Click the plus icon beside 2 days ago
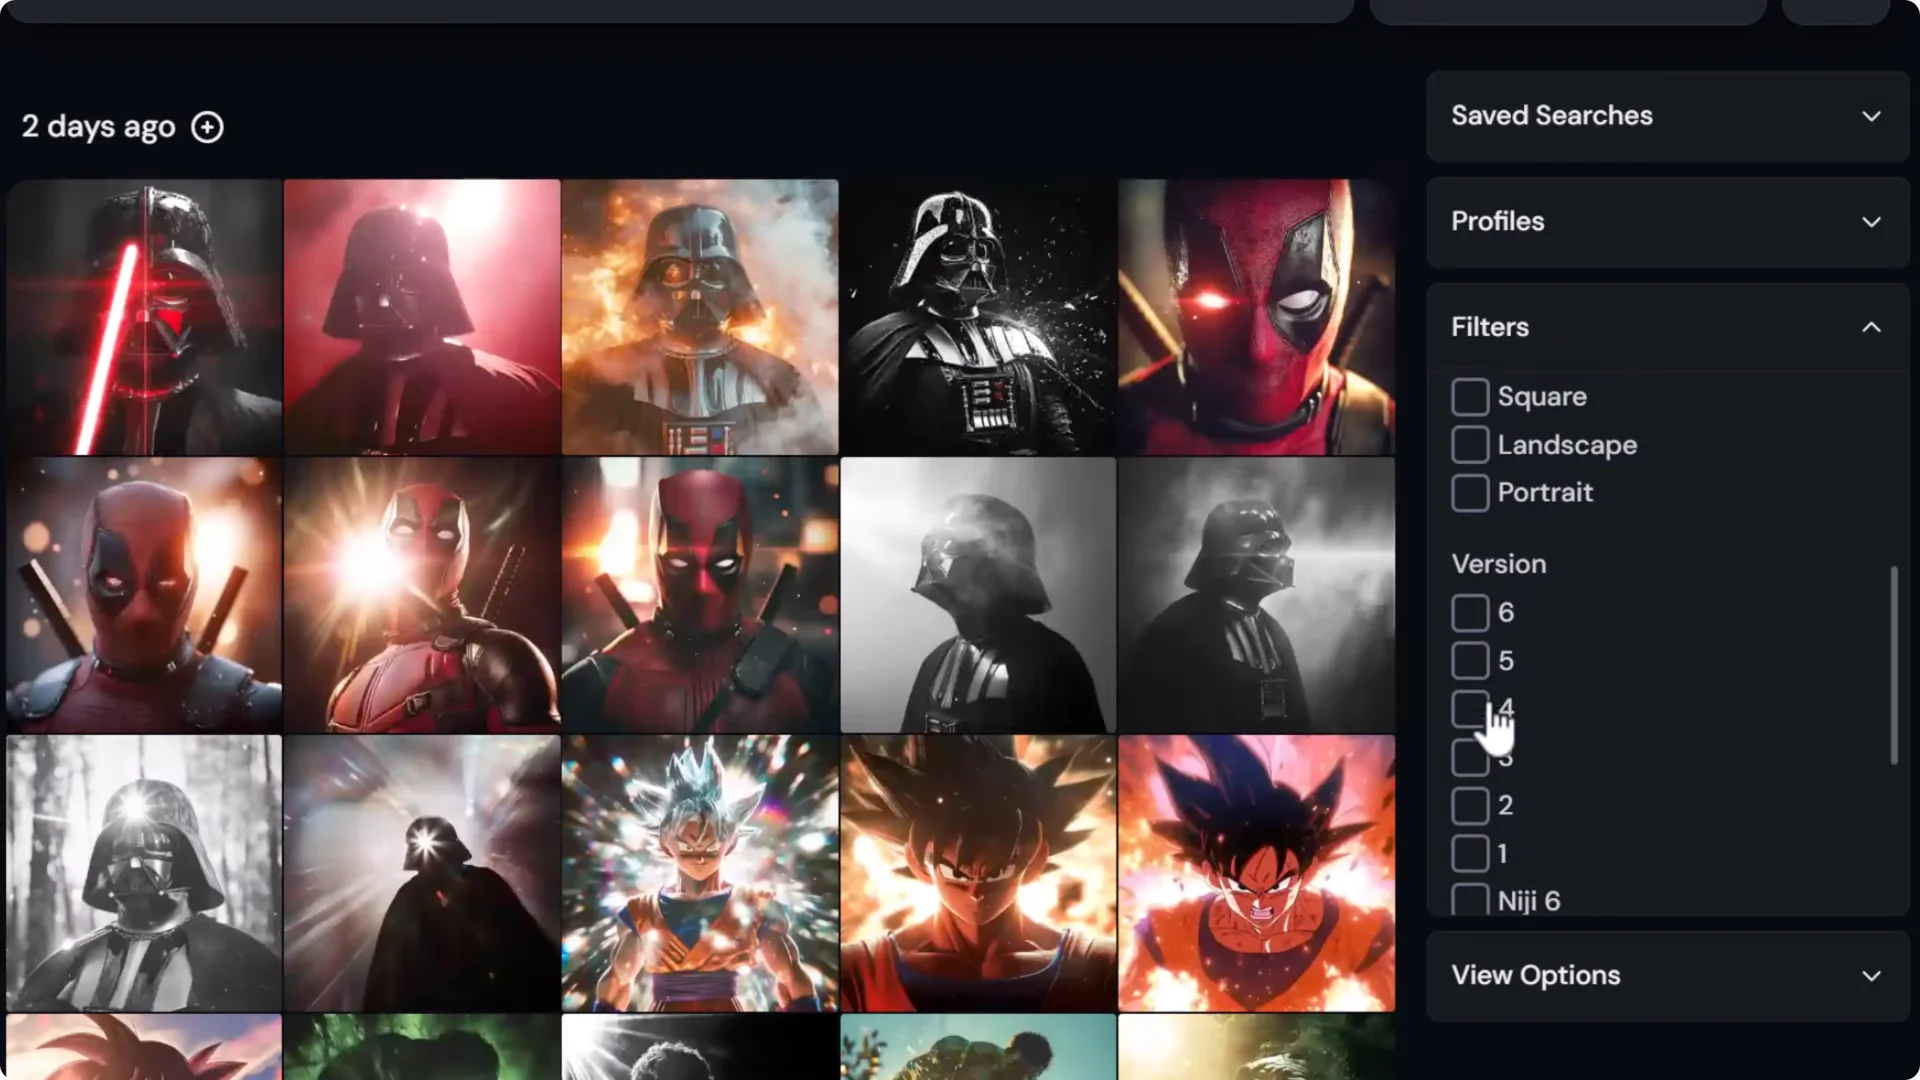Screen dimensions: 1920x1080 [x=207, y=127]
